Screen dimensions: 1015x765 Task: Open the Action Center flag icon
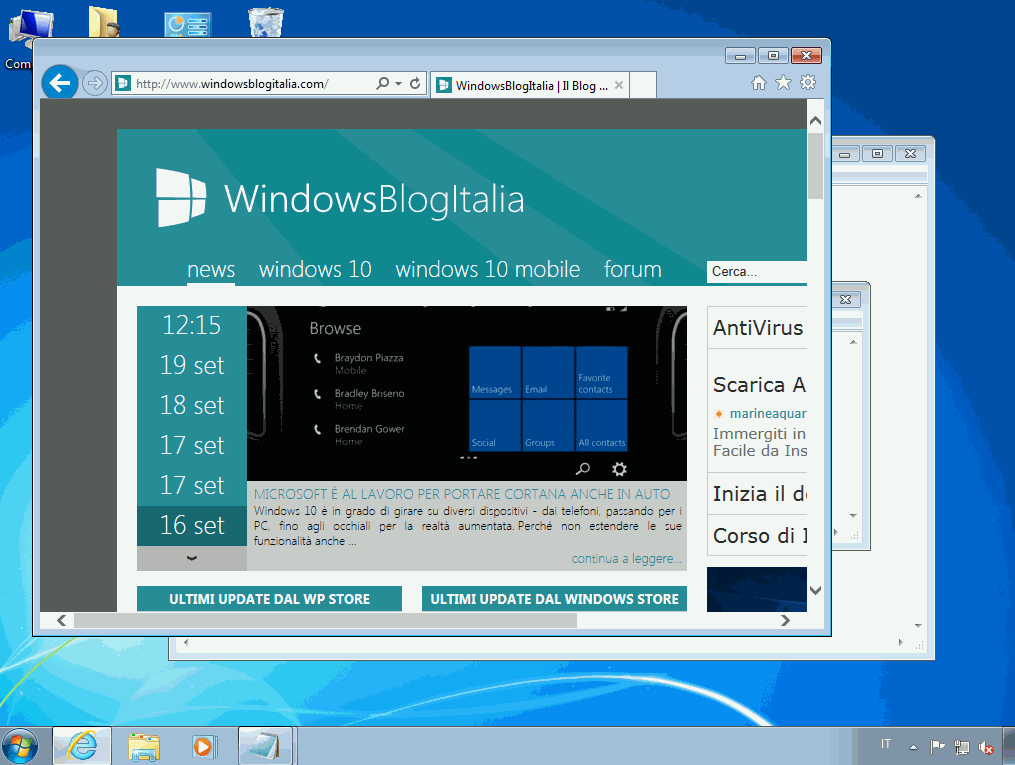937,747
